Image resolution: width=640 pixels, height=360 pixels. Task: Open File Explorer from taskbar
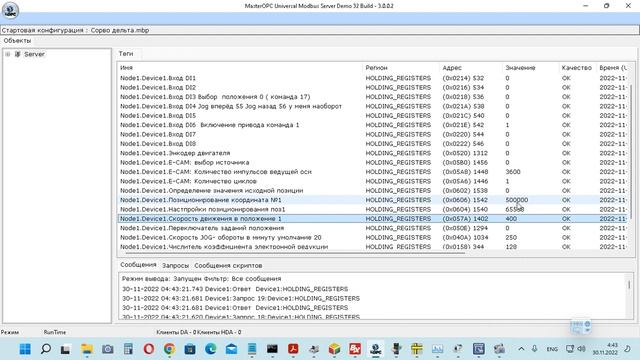[x=87, y=349]
